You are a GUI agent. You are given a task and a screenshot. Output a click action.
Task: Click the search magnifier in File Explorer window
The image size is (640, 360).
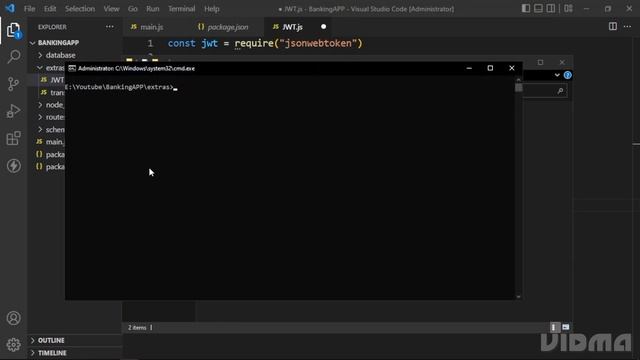point(560,91)
